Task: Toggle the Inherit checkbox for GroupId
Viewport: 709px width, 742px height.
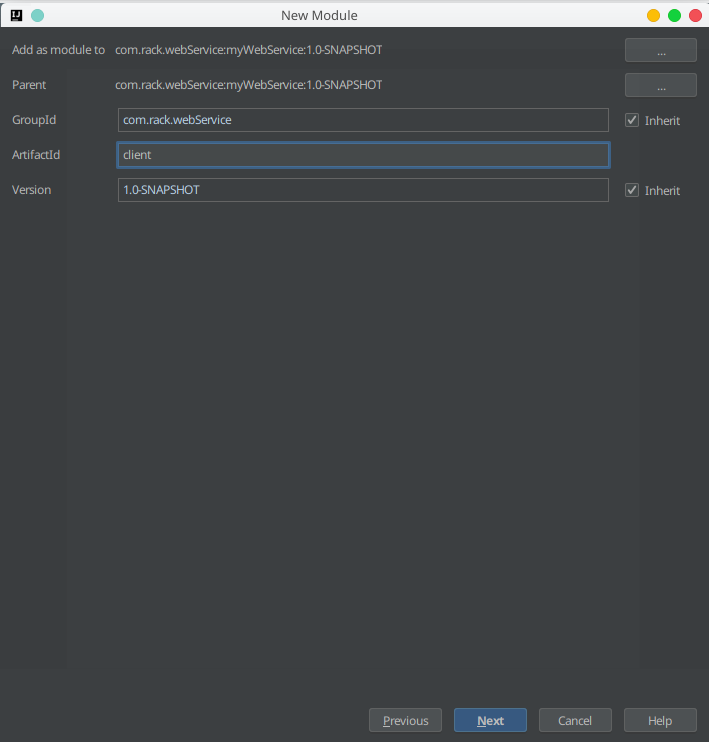Action: [632, 120]
